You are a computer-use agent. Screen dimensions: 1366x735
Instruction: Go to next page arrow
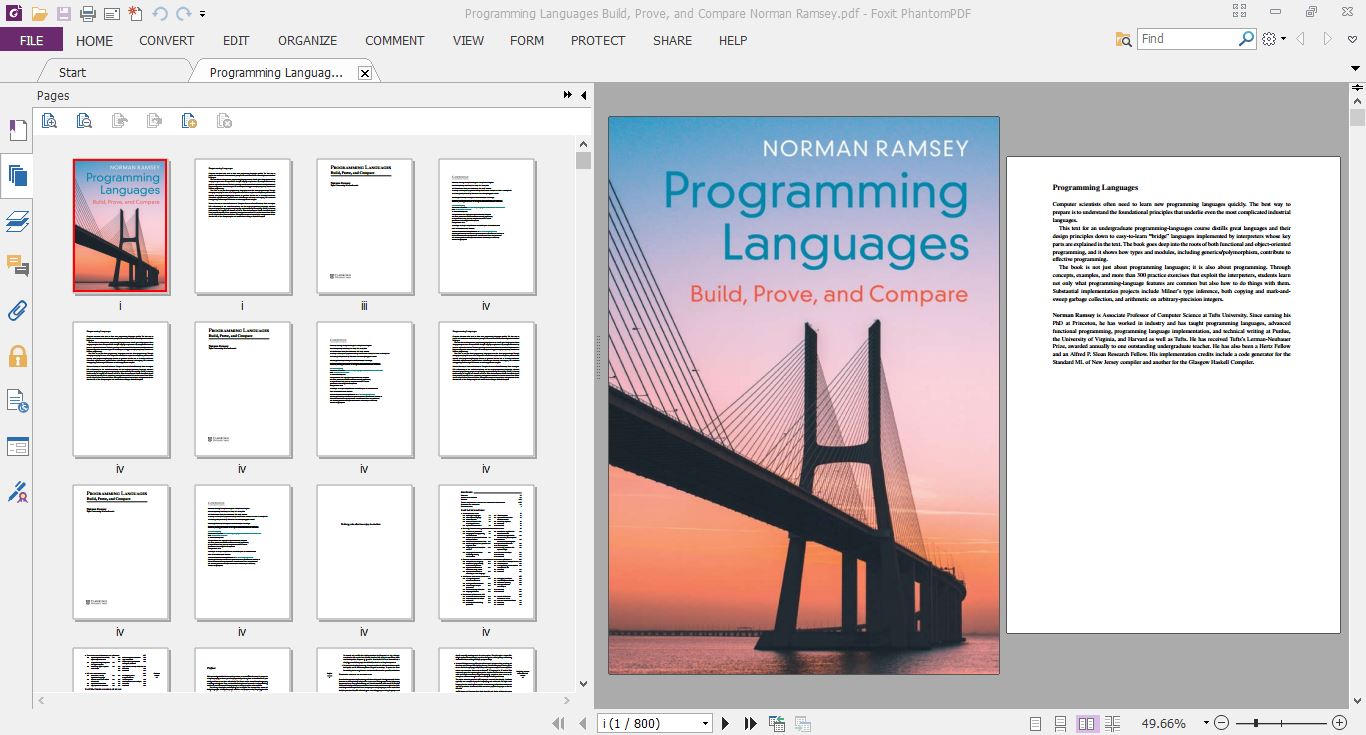(x=726, y=723)
